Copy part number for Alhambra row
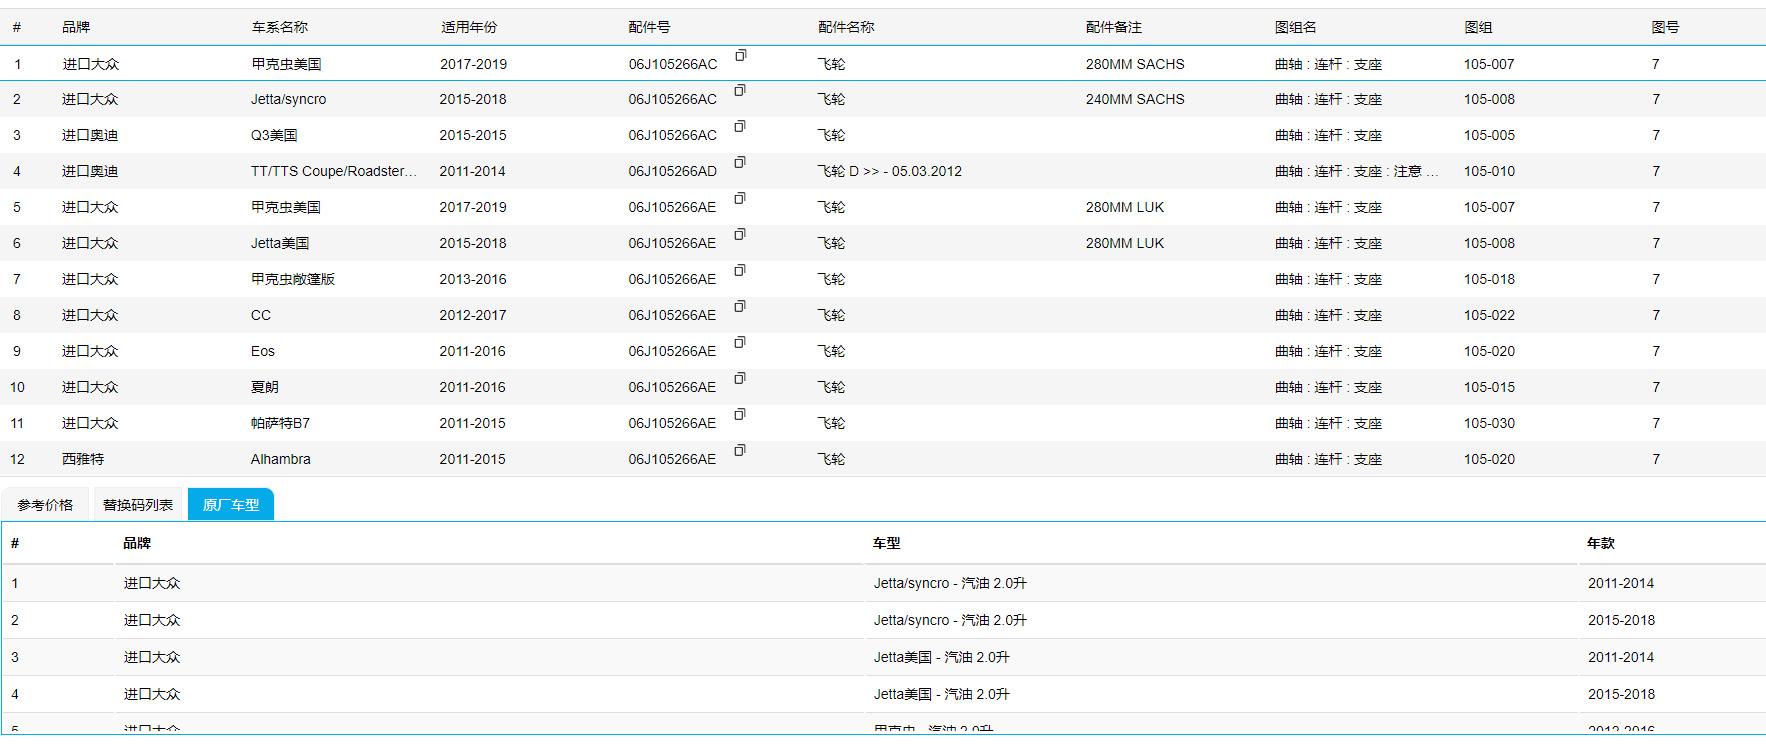 pos(740,451)
